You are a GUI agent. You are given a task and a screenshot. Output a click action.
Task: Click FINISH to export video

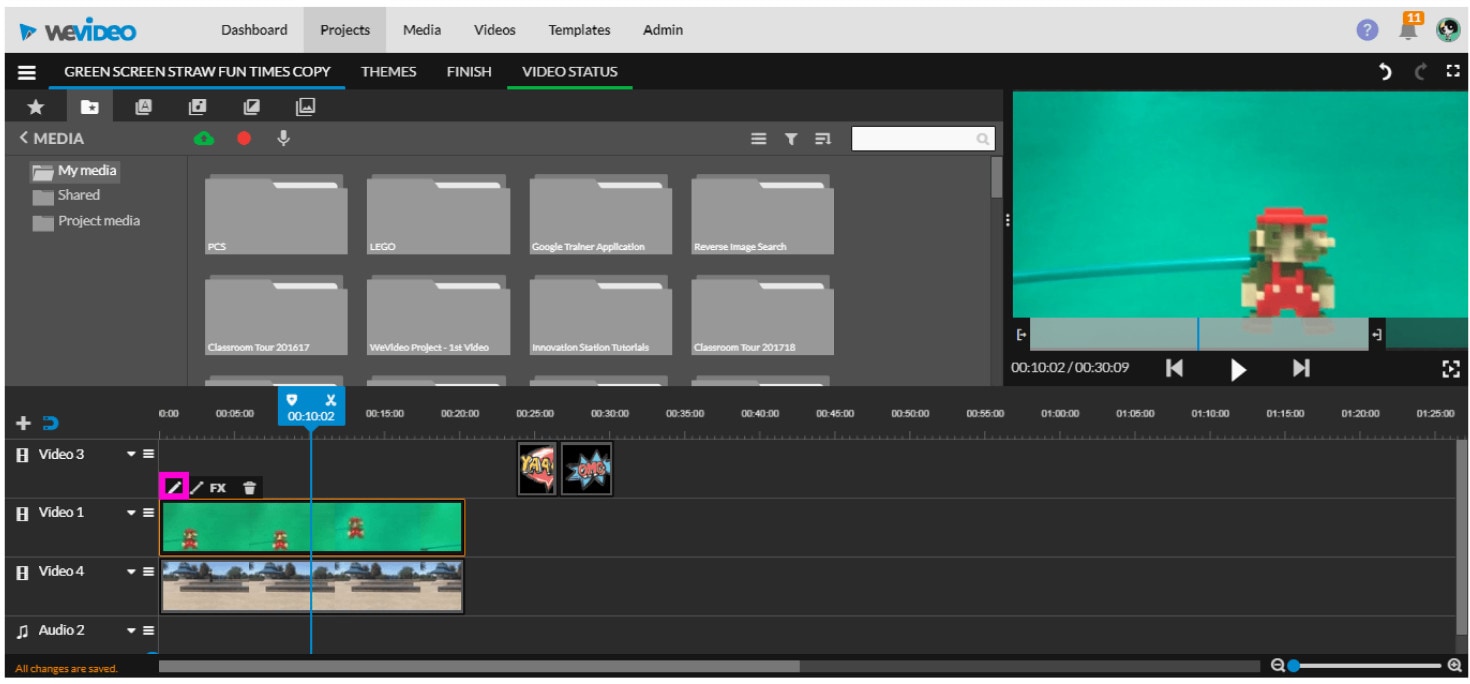(x=469, y=72)
